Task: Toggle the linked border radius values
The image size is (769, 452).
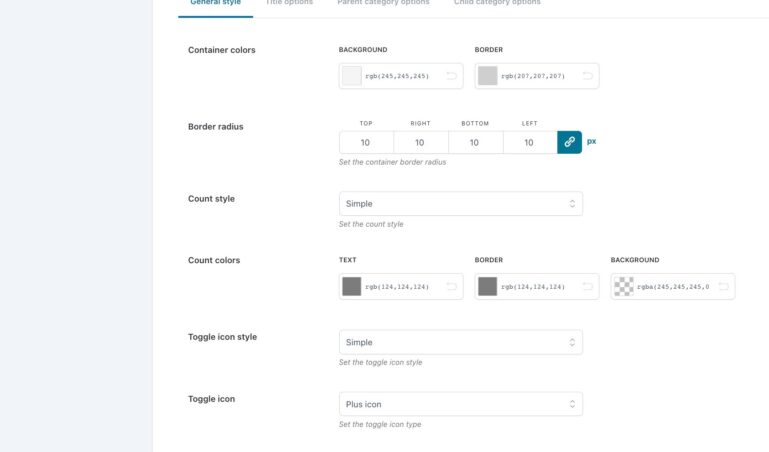Action: point(569,142)
